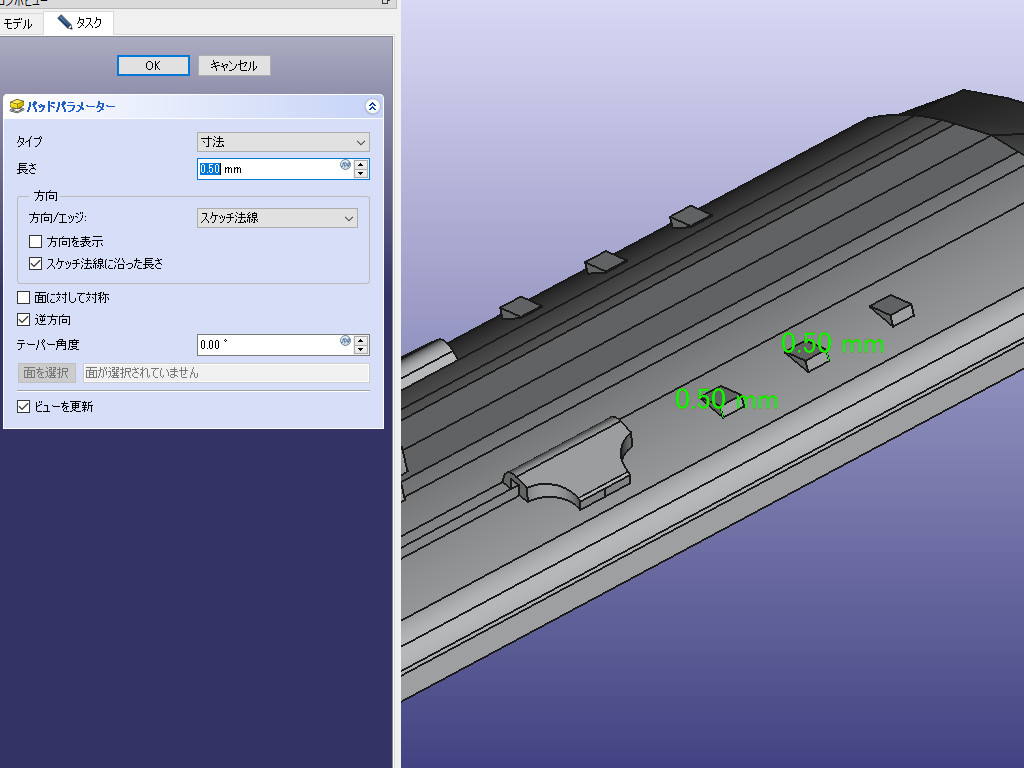
Task: Toggle the 面に対して対称 checkbox
Action: tap(24, 298)
